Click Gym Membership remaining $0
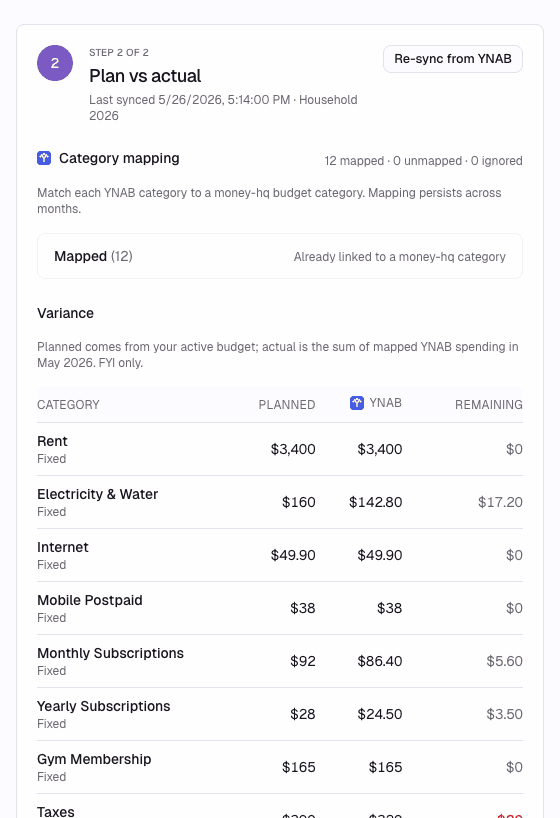560x818 pixels. tap(514, 767)
